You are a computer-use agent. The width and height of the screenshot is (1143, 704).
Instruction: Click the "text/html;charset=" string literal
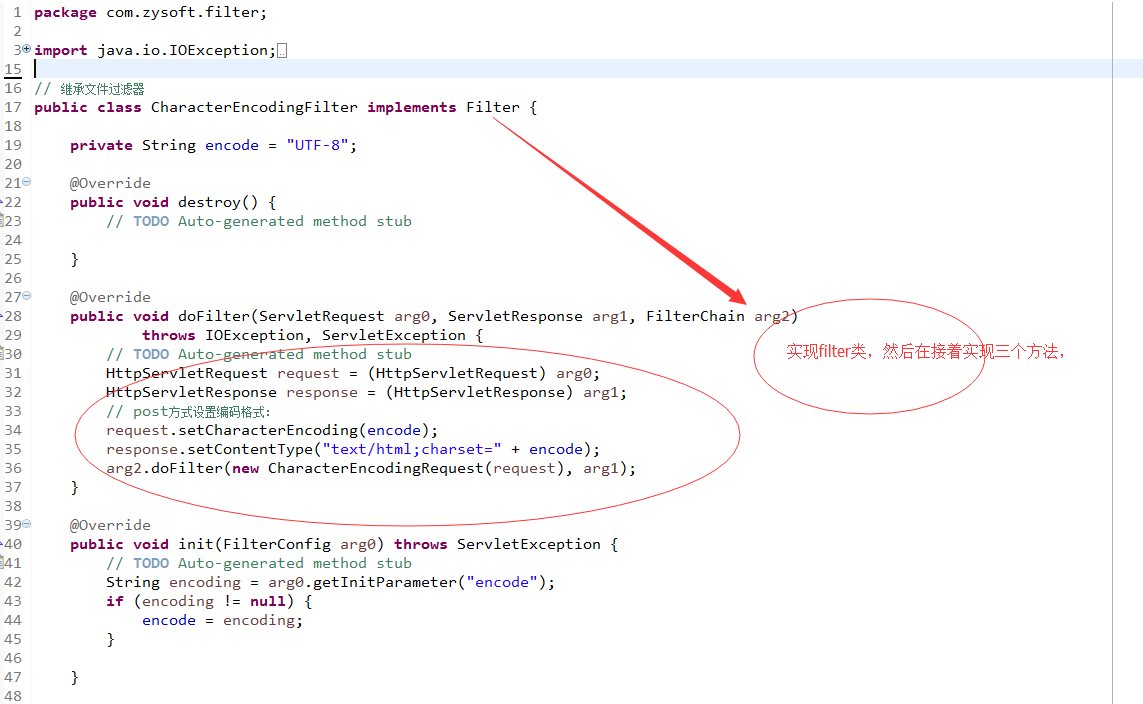(412, 449)
